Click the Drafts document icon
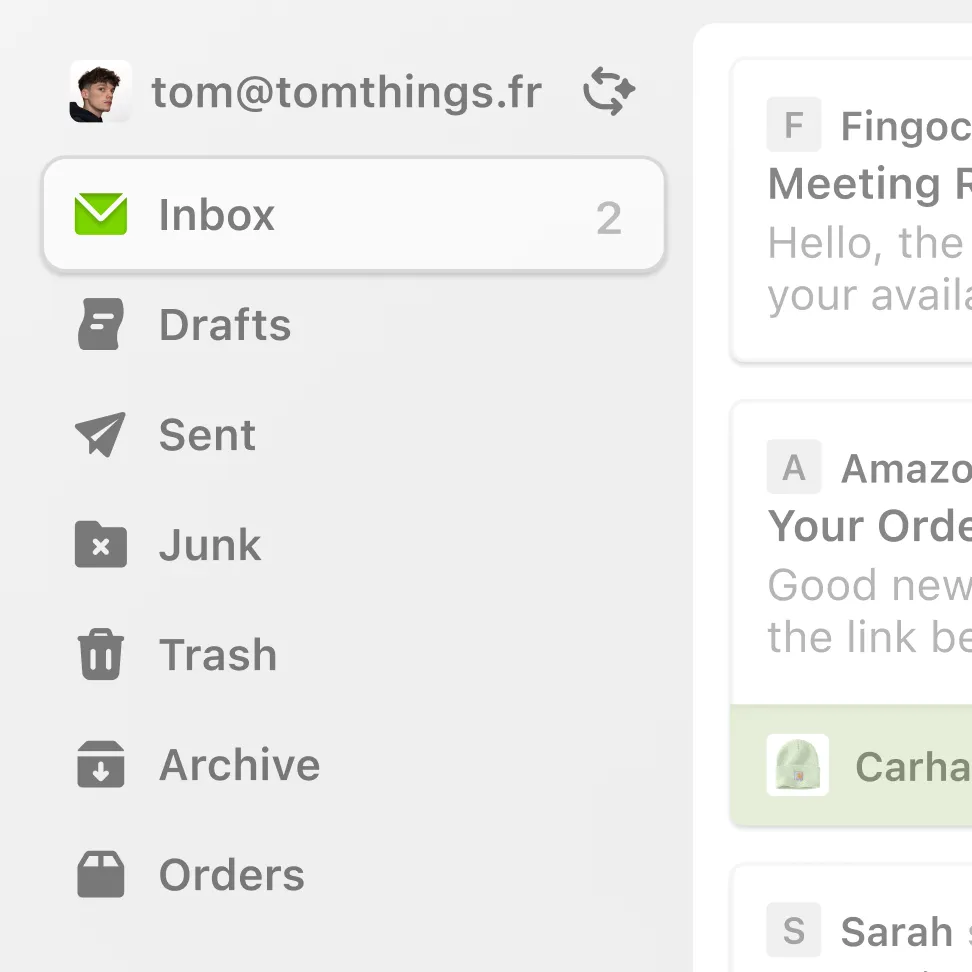The height and width of the screenshot is (972, 972). pos(101,325)
